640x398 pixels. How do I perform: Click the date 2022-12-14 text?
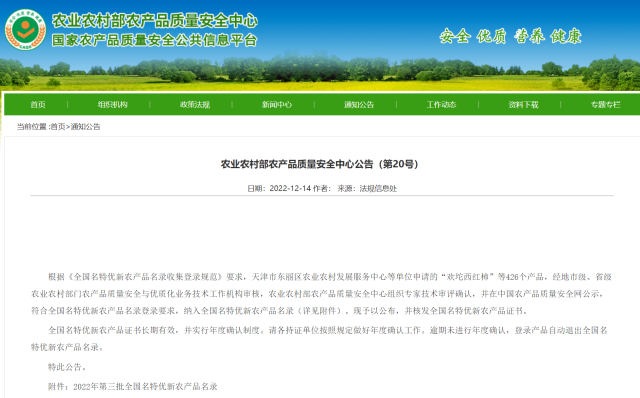pyautogui.click(x=290, y=189)
